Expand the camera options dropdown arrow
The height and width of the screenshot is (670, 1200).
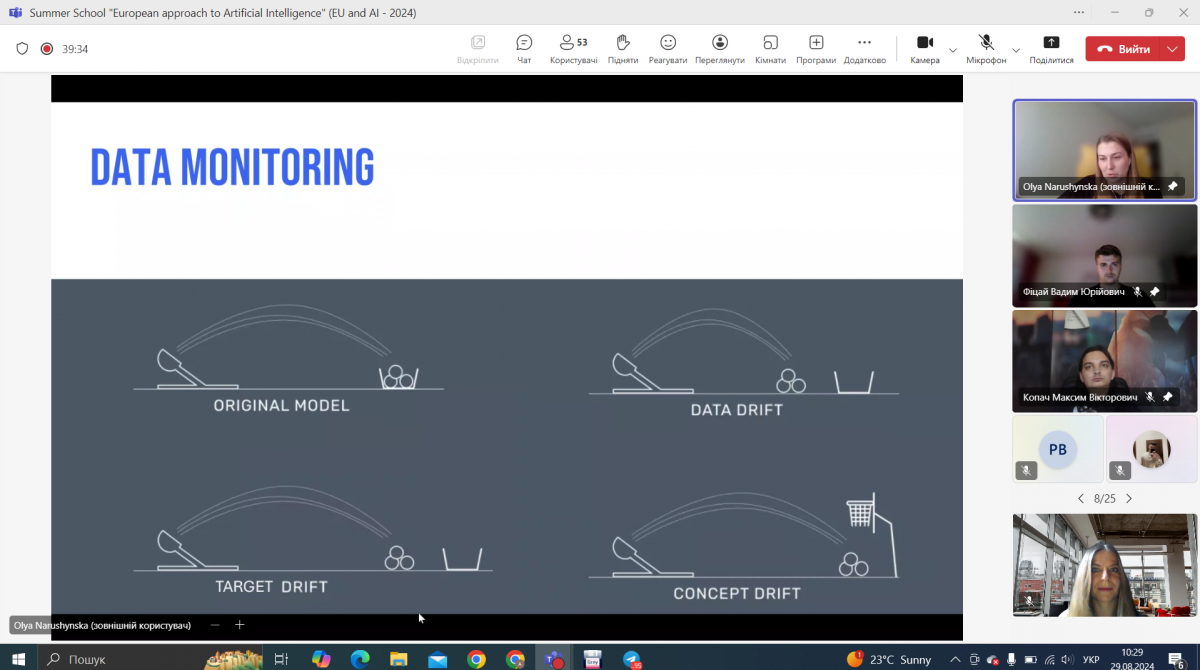coord(953,49)
